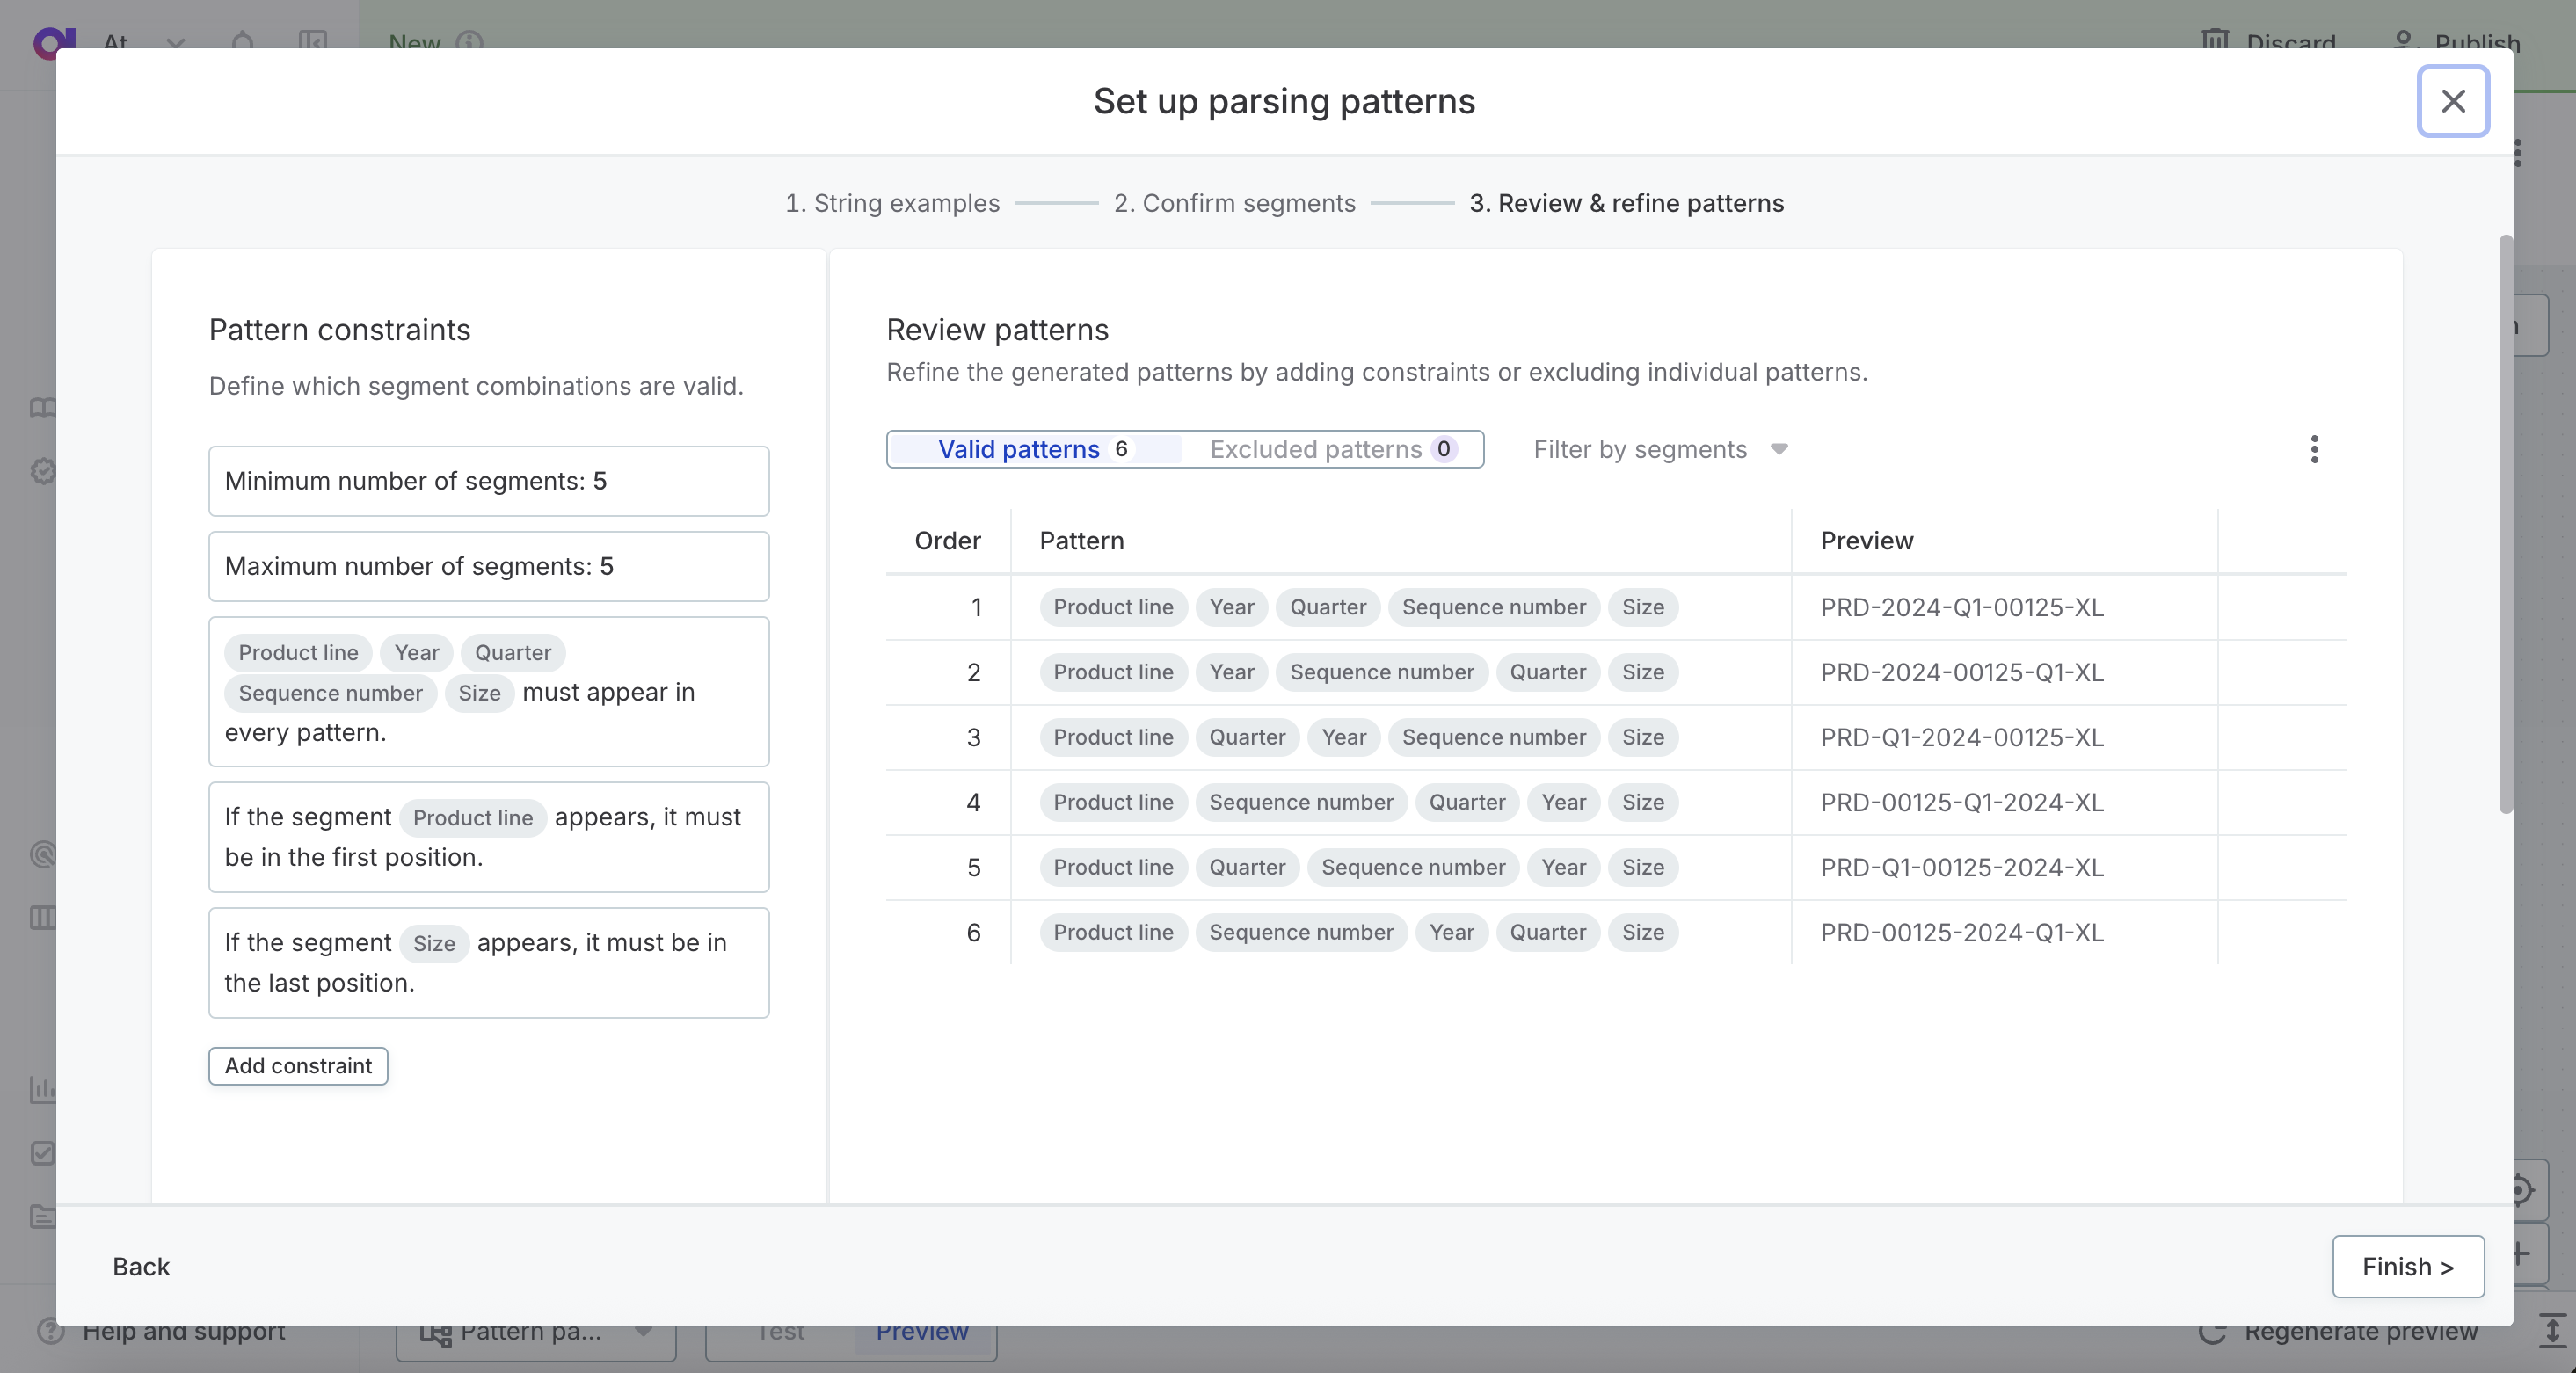Open the documentation book icon in sidebar
2576x1373 pixels.
coord(42,407)
